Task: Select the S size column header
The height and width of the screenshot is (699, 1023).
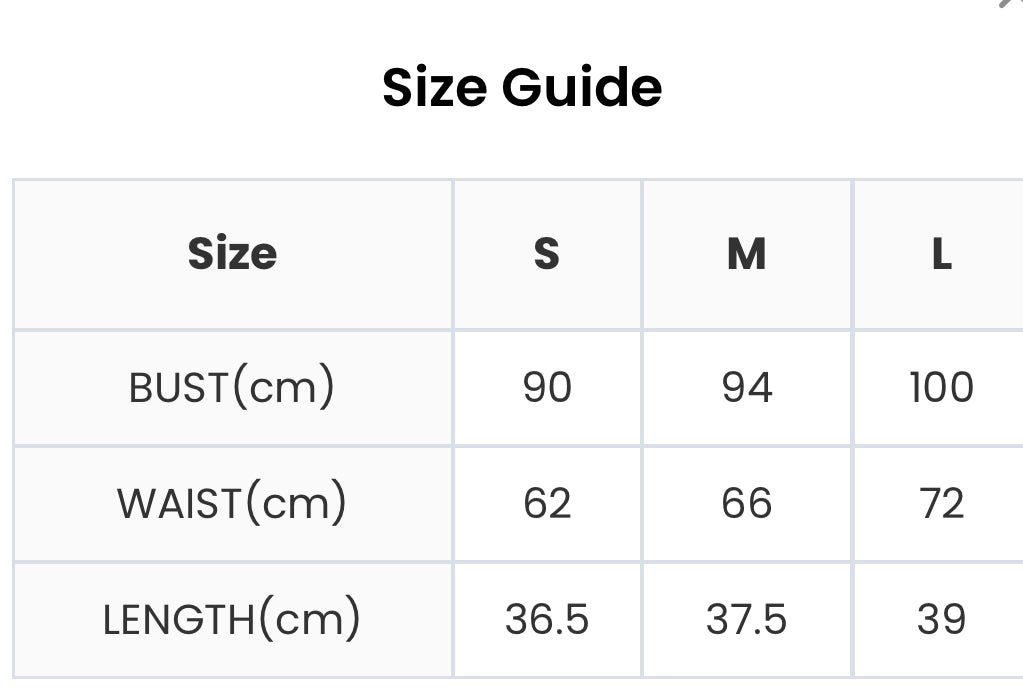Action: [547, 253]
